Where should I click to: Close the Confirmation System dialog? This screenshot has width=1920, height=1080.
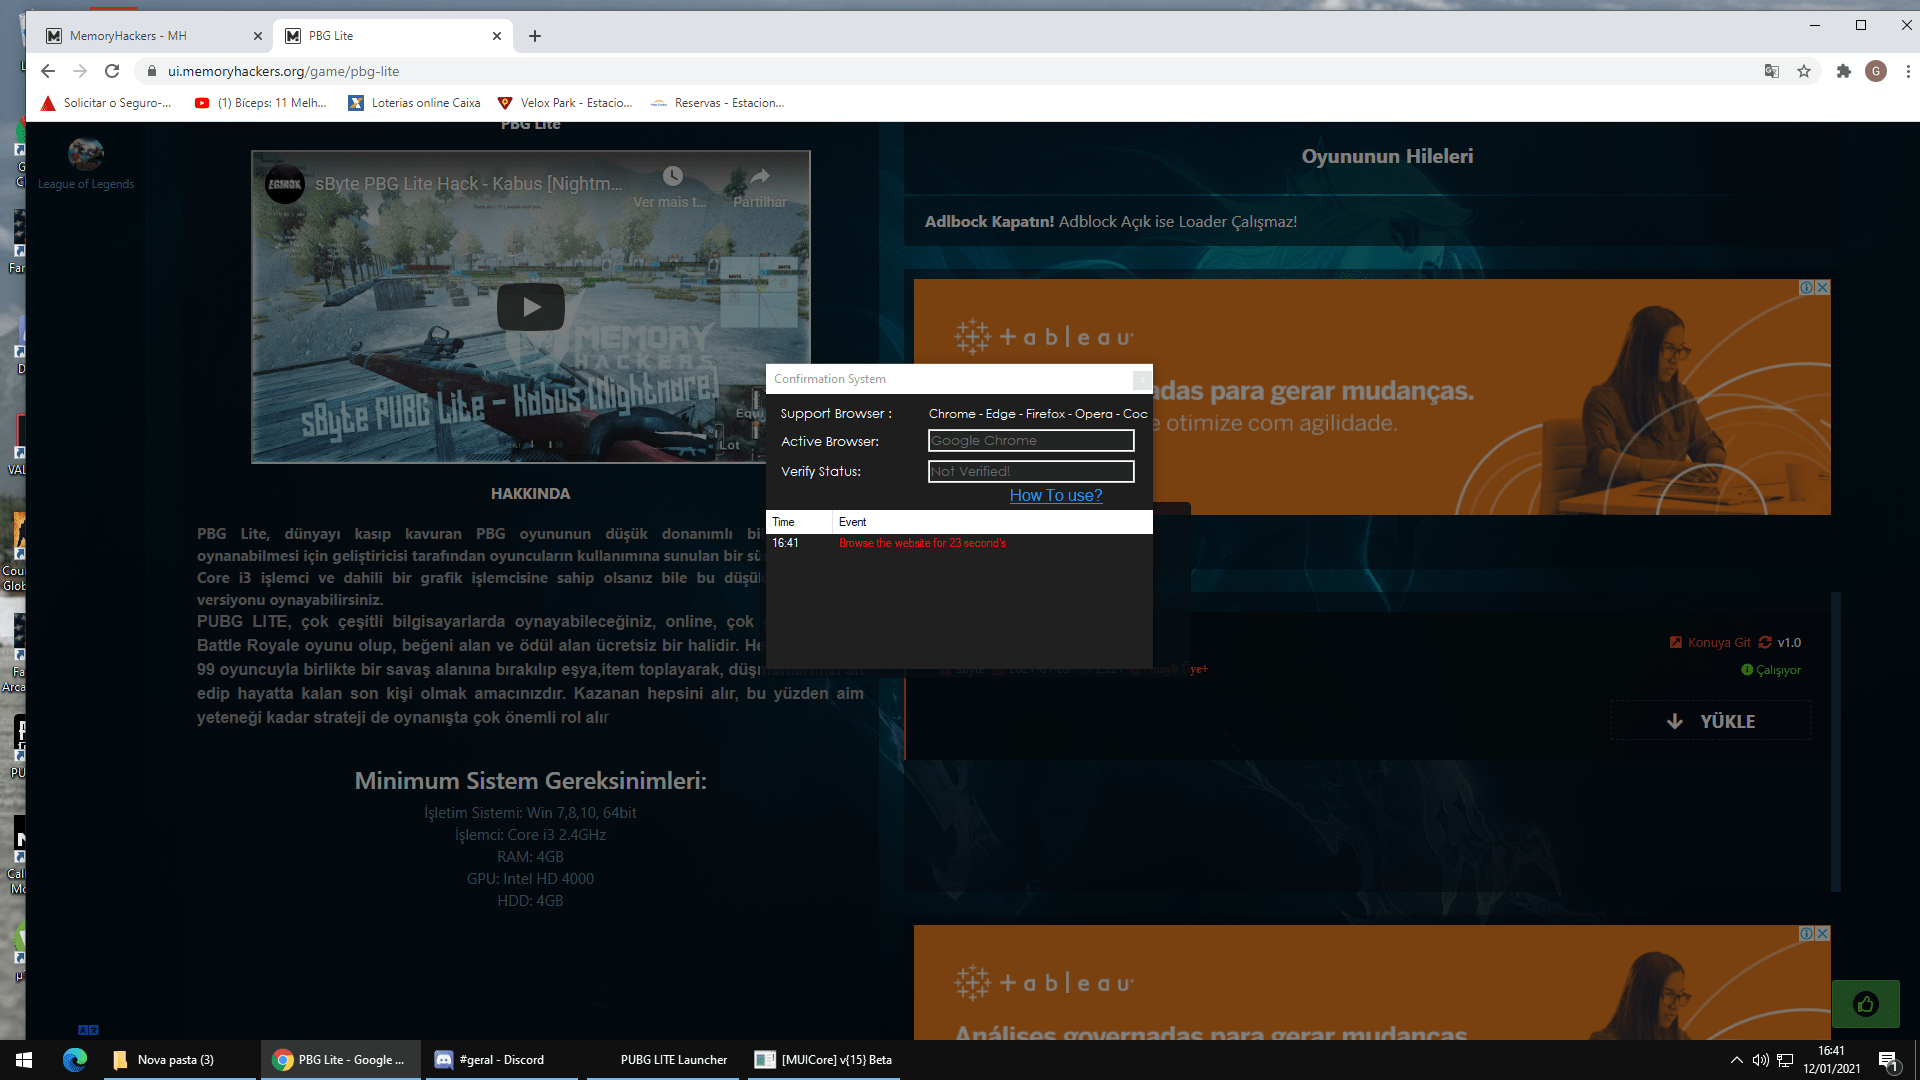click(x=1141, y=379)
